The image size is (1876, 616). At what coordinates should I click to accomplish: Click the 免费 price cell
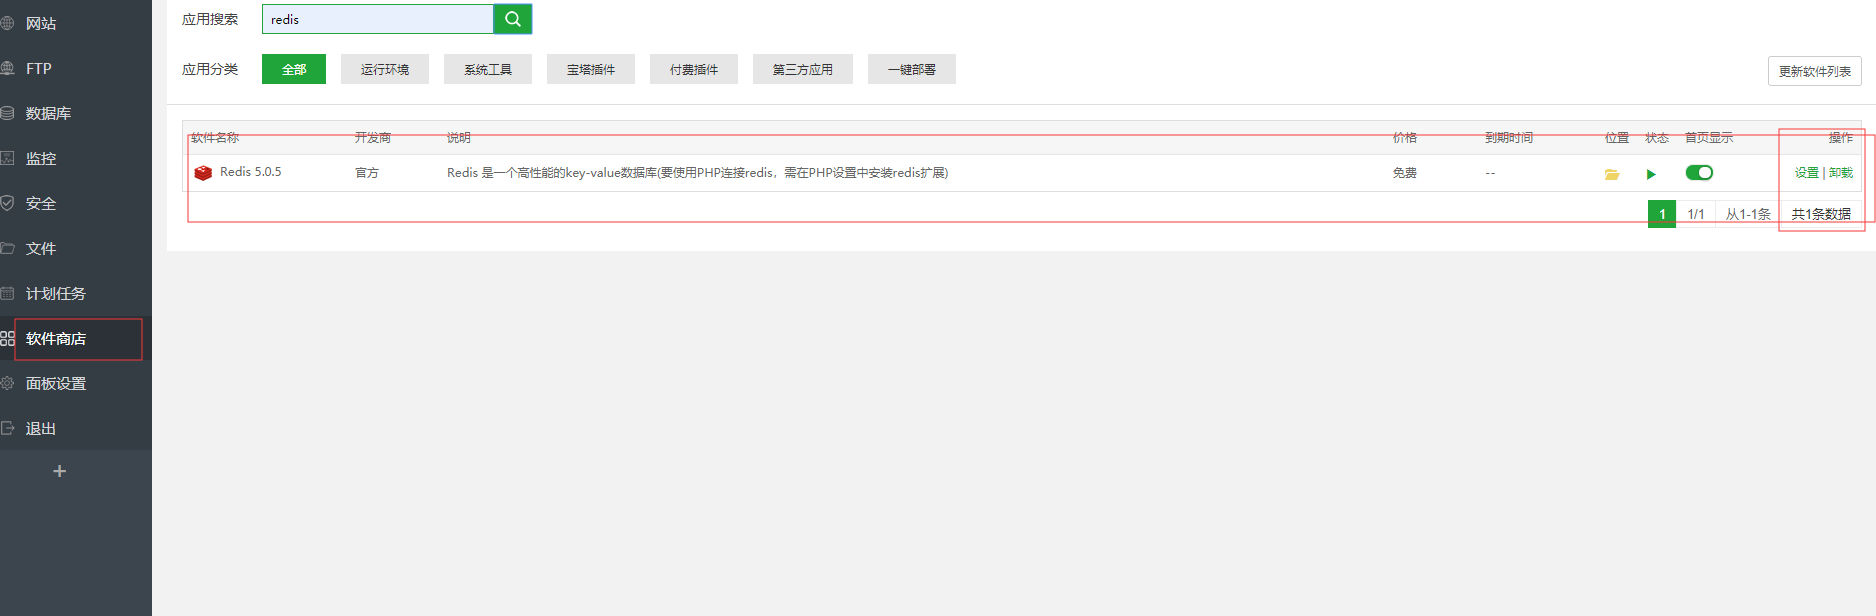pyautogui.click(x=1405, y=173)
